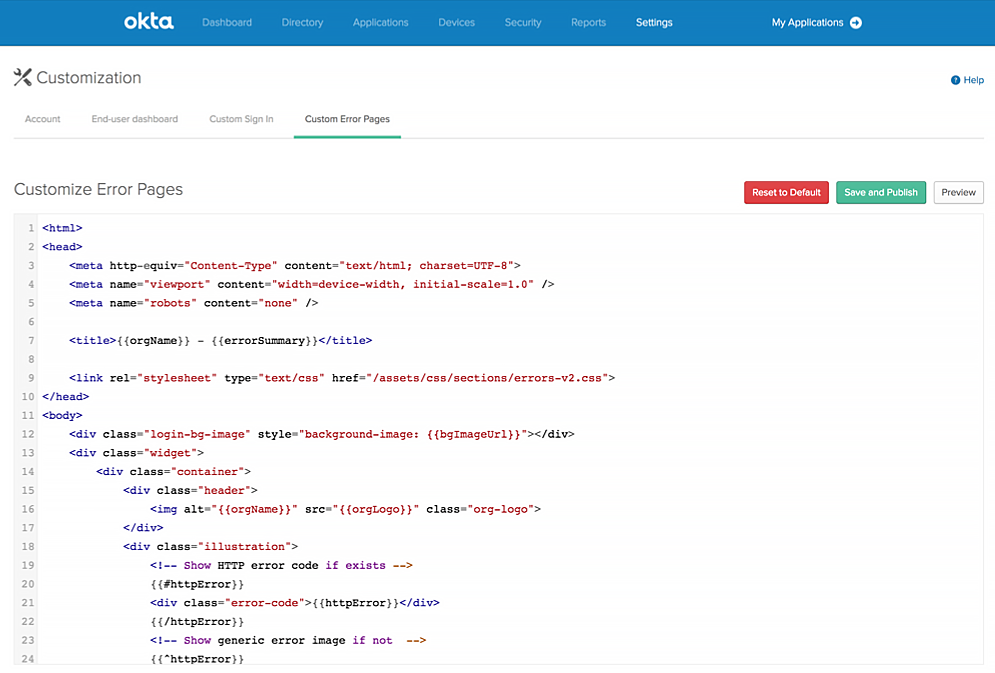Click the Help question mark icon

[x=955, y=80]
